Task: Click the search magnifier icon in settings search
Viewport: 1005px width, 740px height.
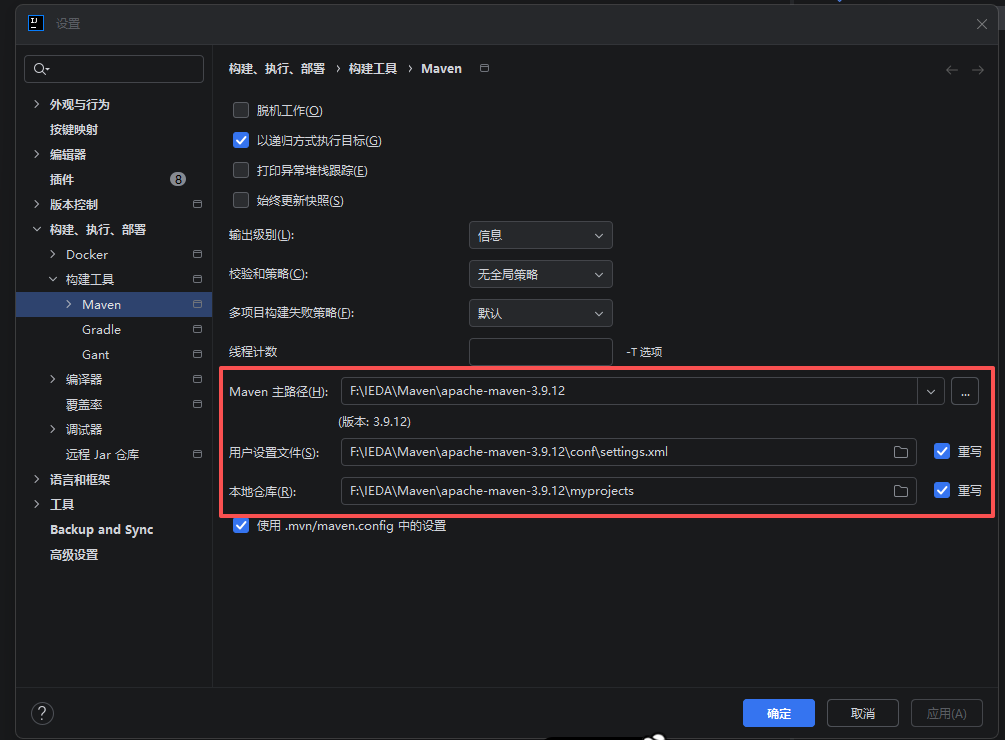Action: pyautogui.click(x=41, y=69)
